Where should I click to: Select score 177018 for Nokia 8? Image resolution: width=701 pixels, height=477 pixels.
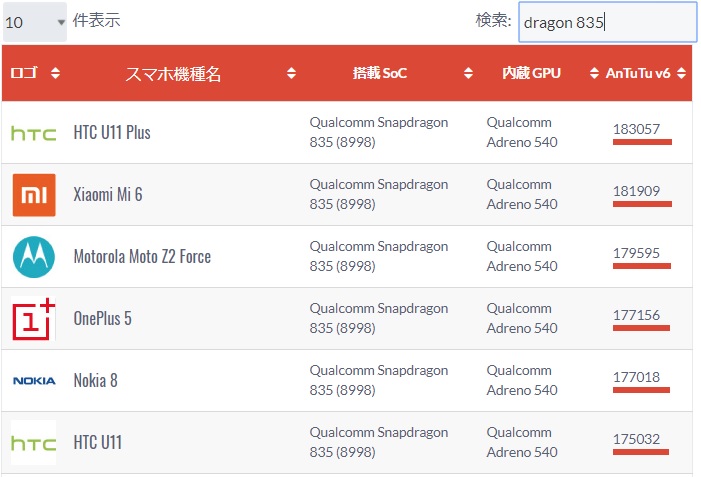[636, 377]
